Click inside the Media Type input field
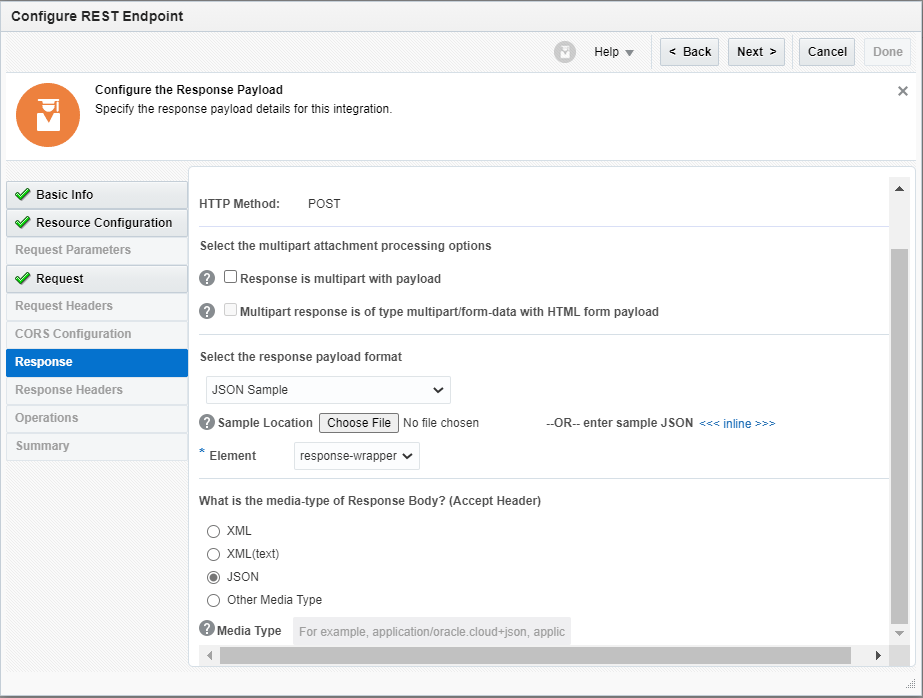The image size is (923, 698). 430,631
